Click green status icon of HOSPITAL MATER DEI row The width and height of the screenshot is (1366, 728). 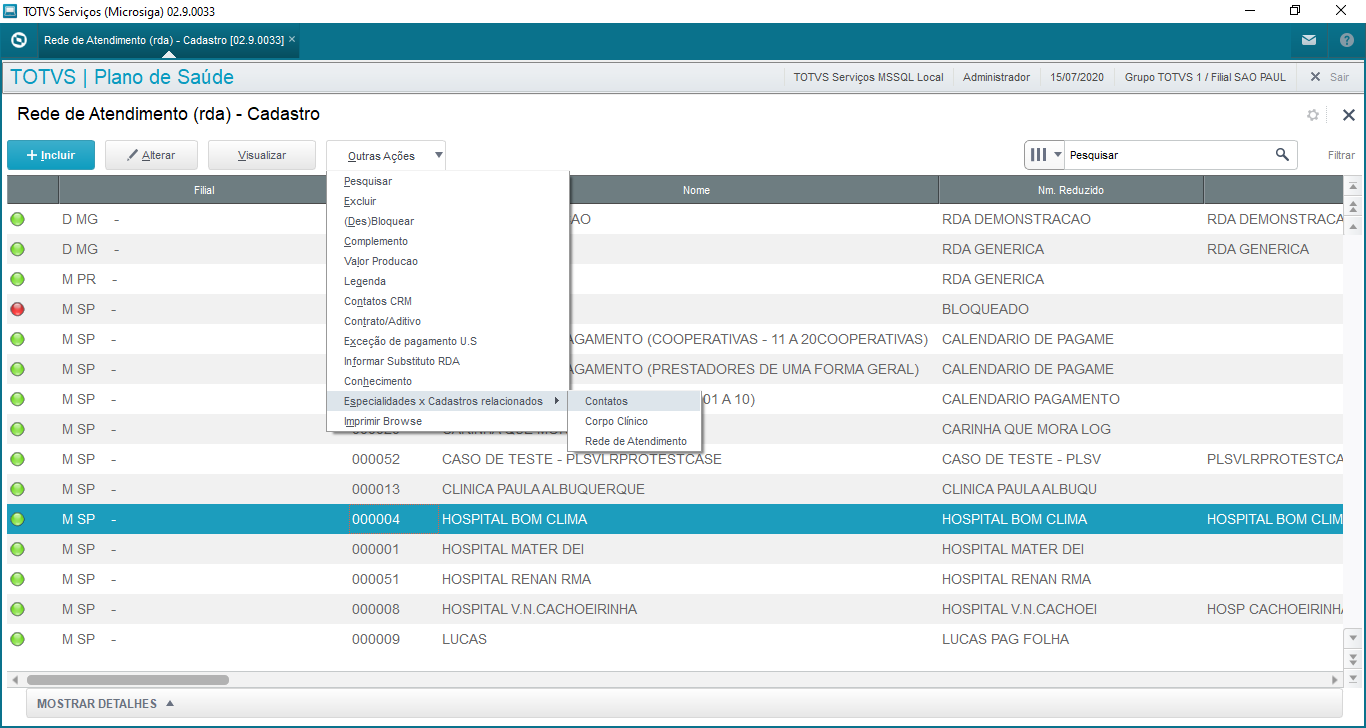(x=18, y=549)
